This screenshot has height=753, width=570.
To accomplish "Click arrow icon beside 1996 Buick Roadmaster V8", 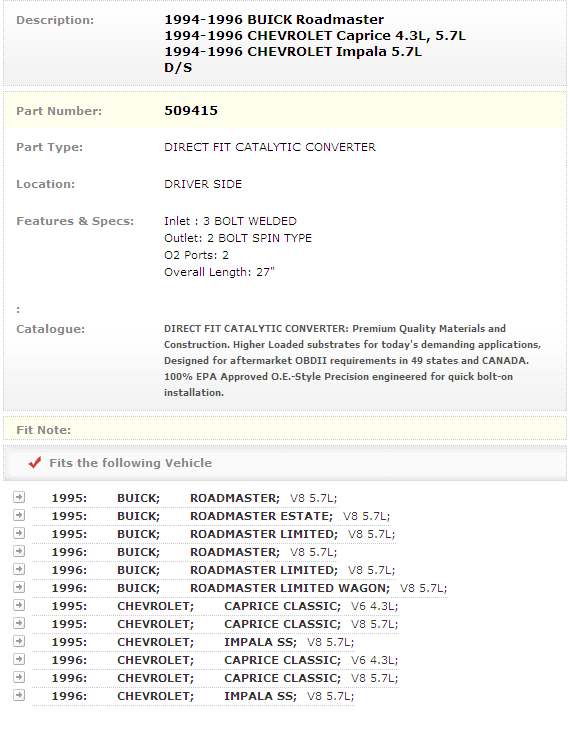I will 19,551.
